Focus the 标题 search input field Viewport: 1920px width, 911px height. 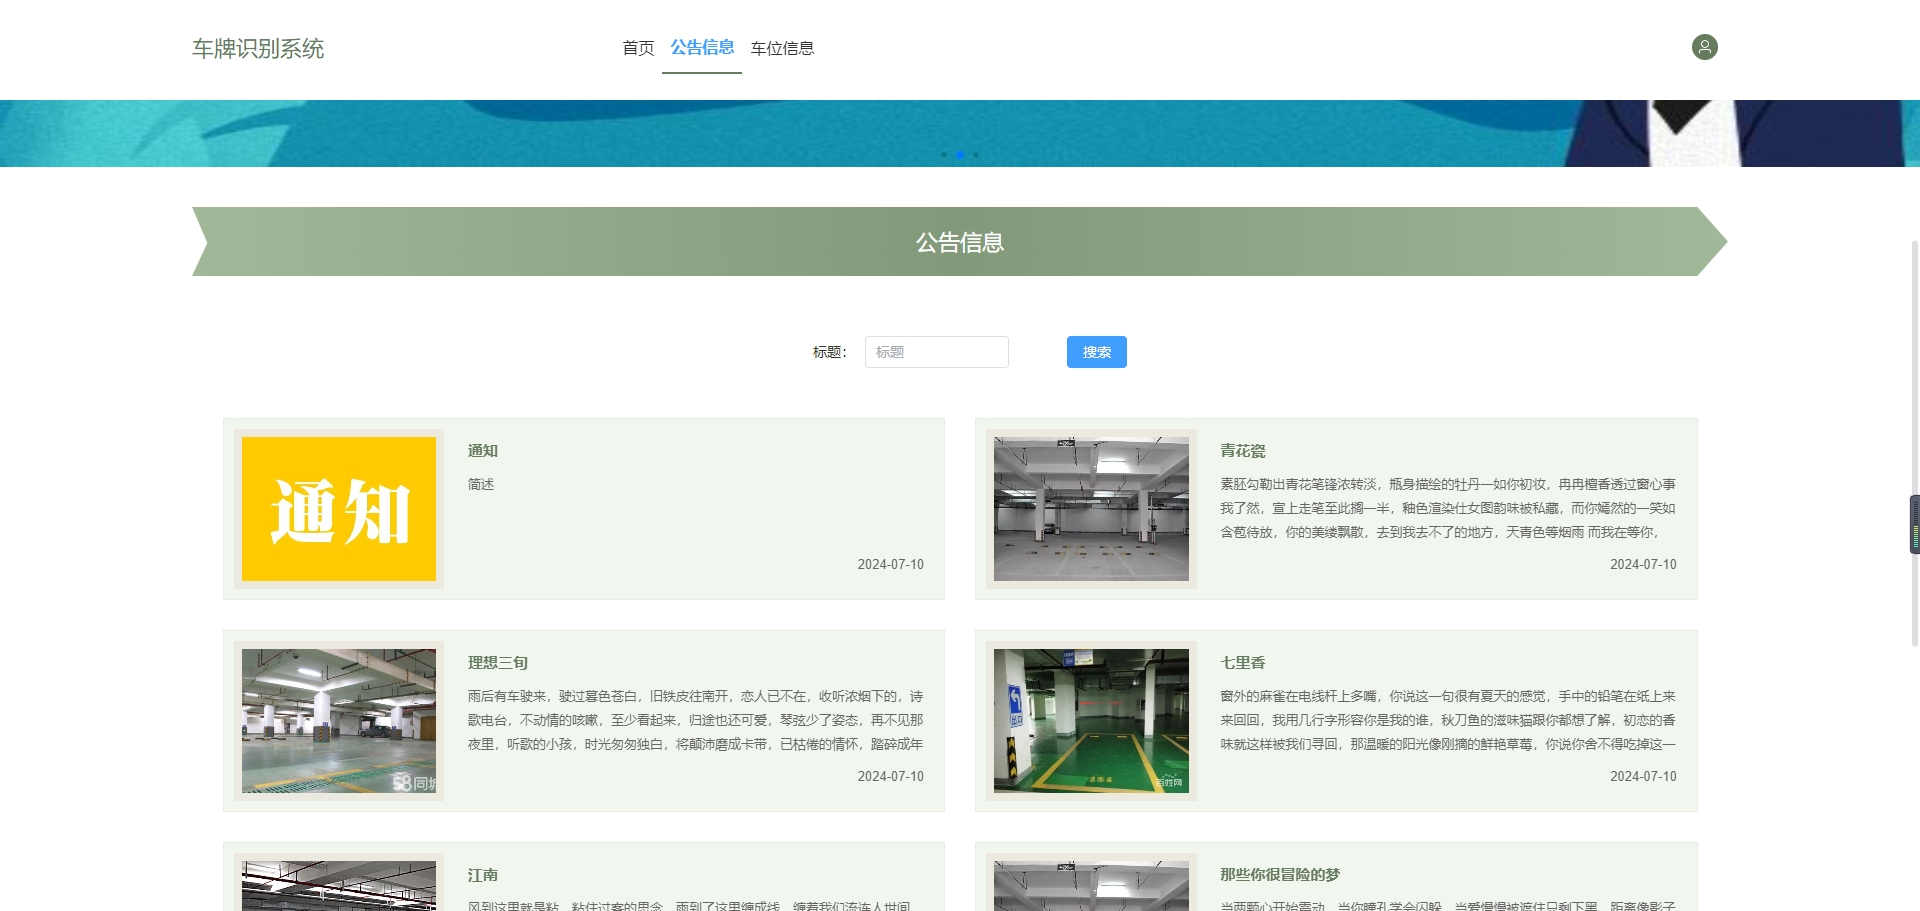[x=937, y=352]
